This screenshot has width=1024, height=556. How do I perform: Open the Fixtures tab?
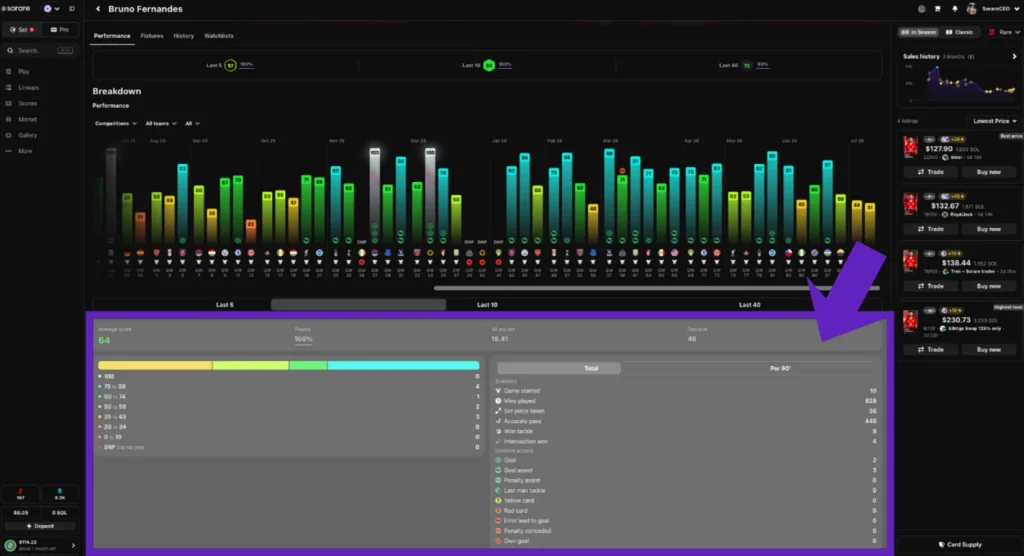pos(152,36)
